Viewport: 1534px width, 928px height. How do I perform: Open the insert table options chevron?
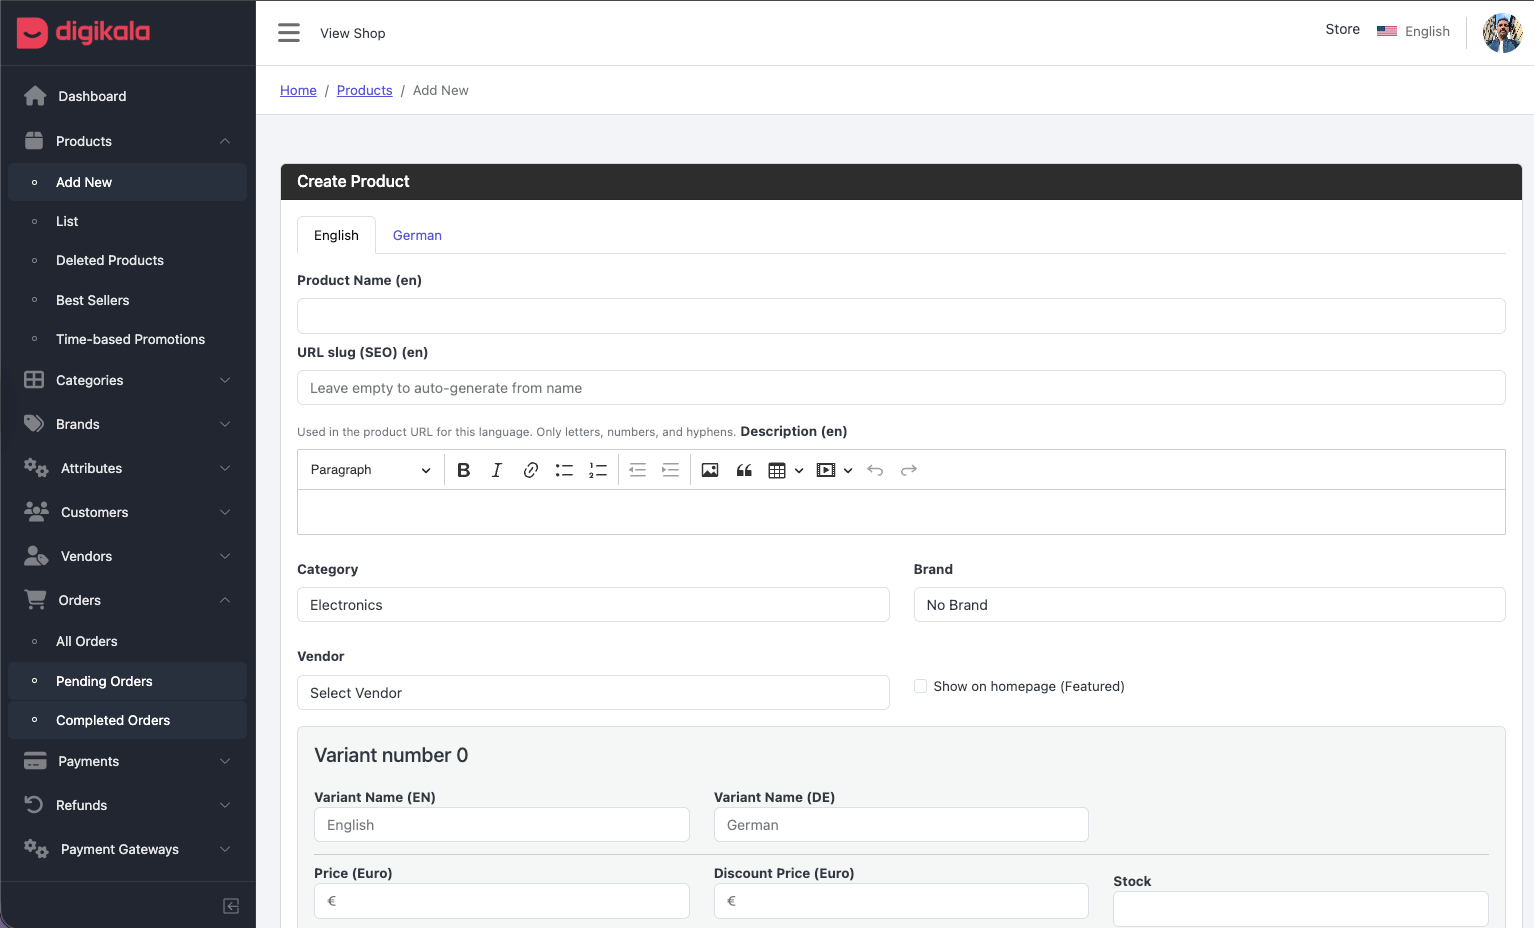(x=797, y=470)
